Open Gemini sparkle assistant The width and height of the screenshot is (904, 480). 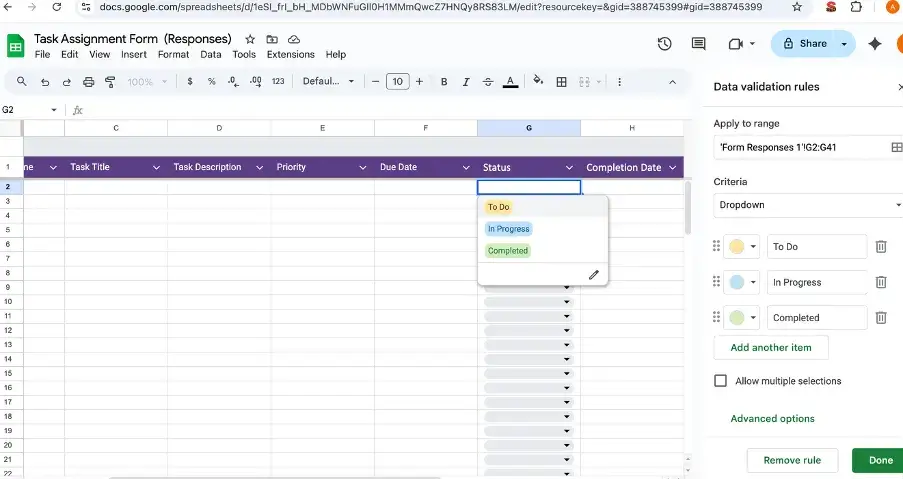(875, 44)
